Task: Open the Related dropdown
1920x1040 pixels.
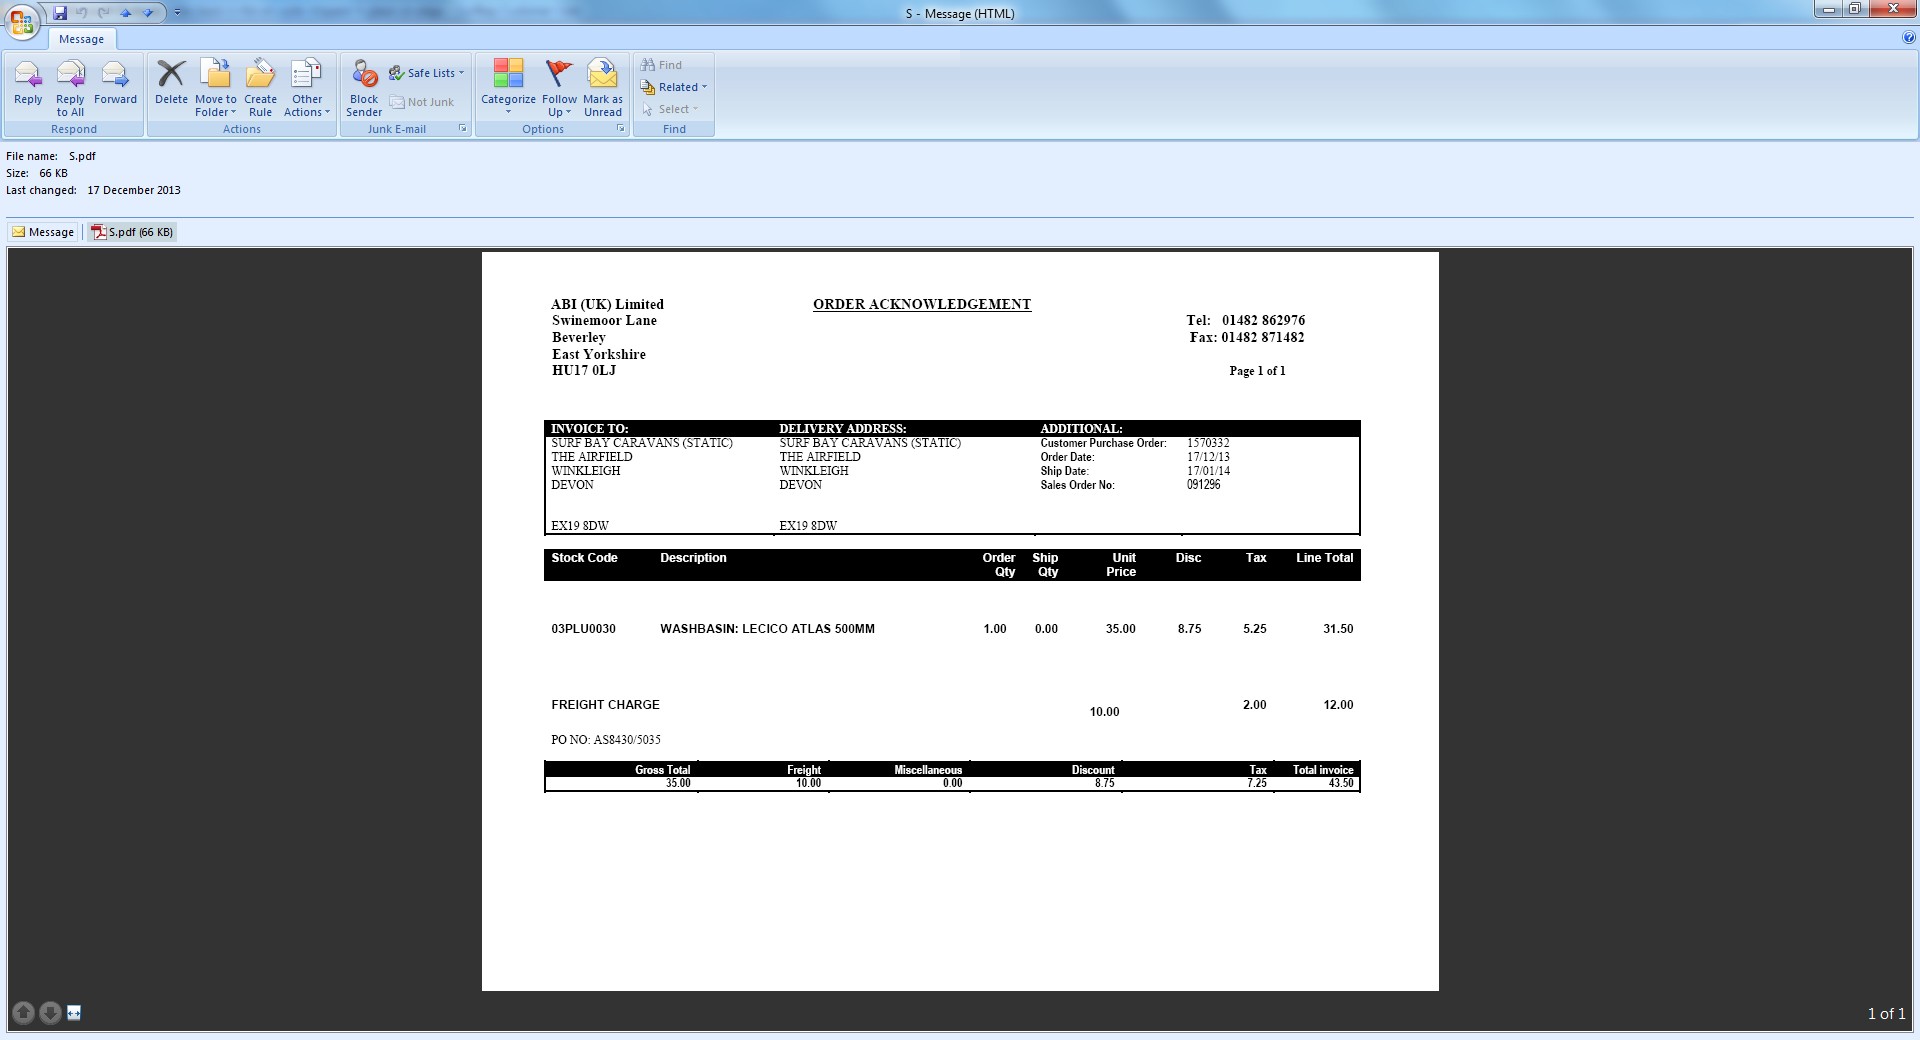Action: point(674,87)
